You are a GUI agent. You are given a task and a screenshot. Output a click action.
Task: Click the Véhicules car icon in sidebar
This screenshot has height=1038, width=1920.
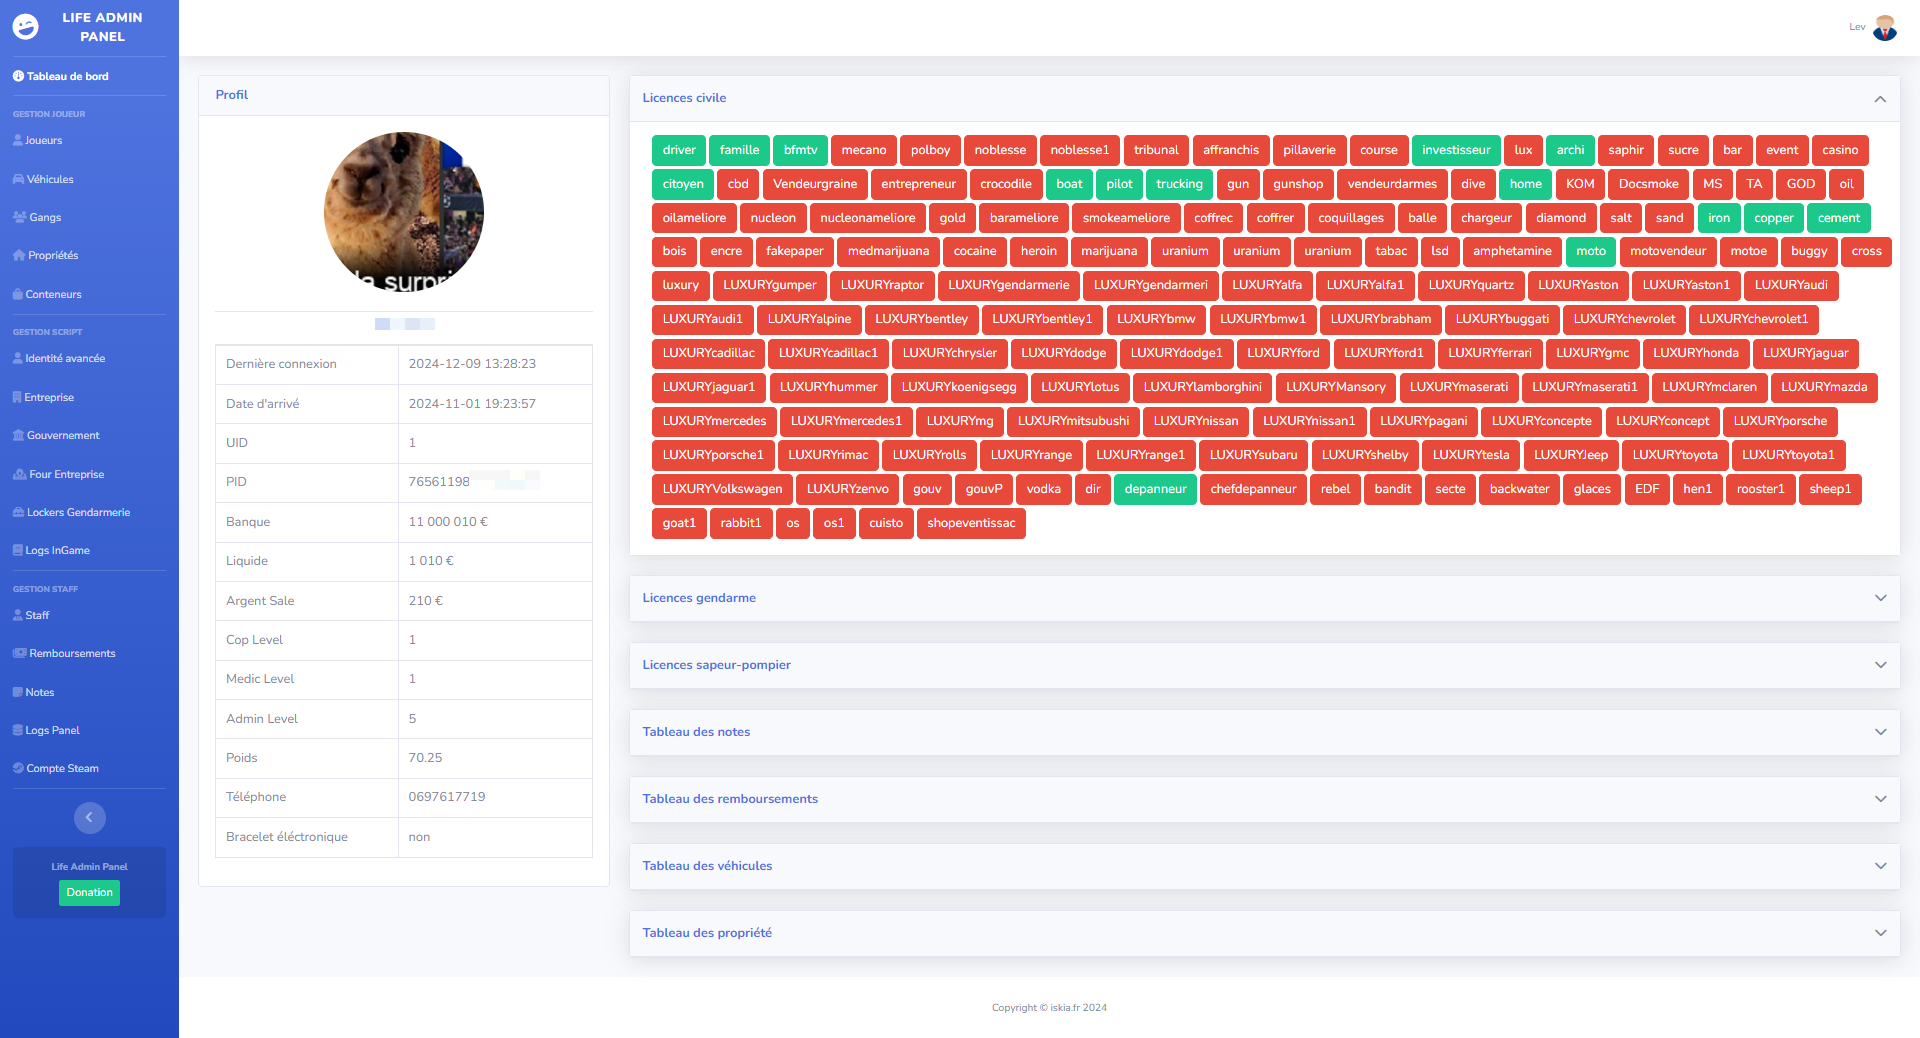click(x=19, y=180)
